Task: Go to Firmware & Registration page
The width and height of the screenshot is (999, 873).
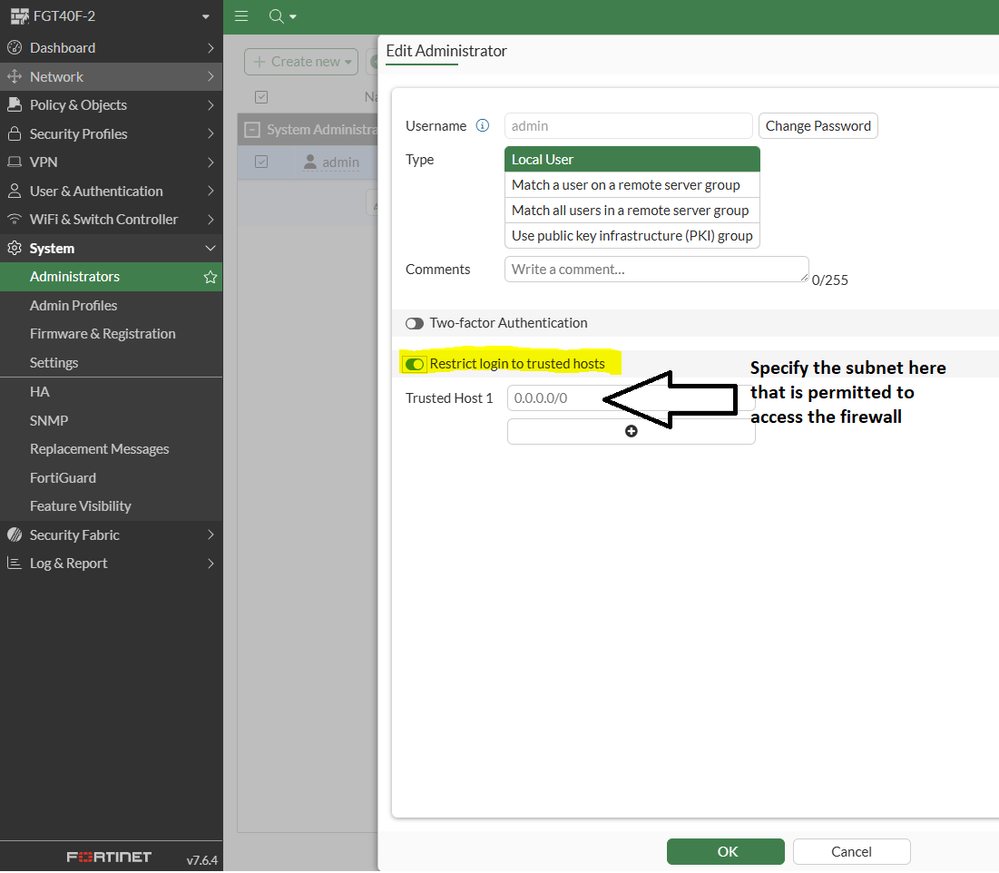Action: tap(102, 334)
